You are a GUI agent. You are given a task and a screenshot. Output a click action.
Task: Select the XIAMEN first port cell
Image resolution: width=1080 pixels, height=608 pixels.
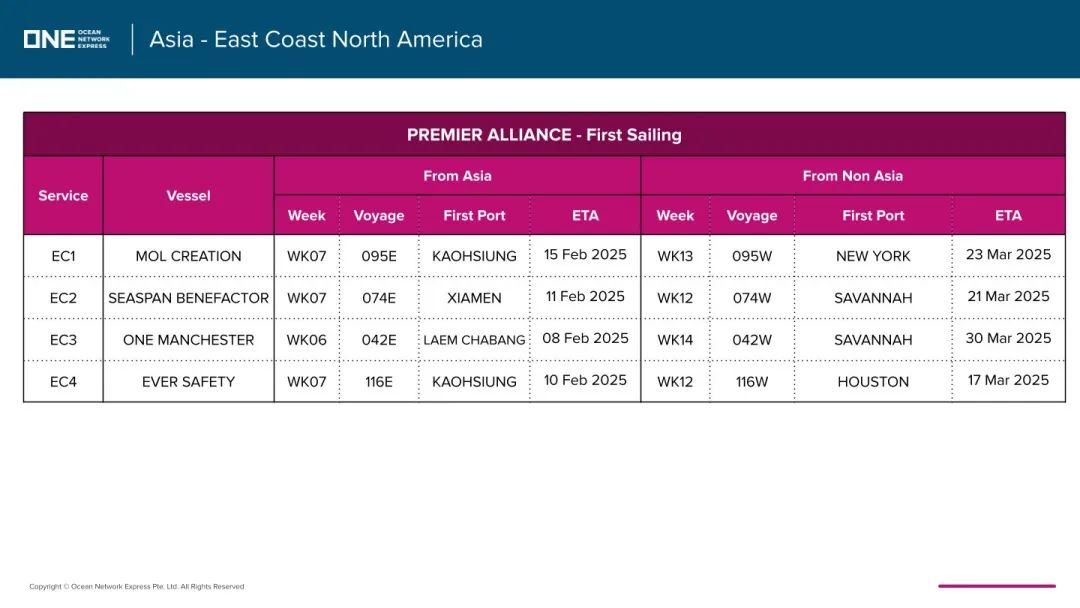point(474,298)
